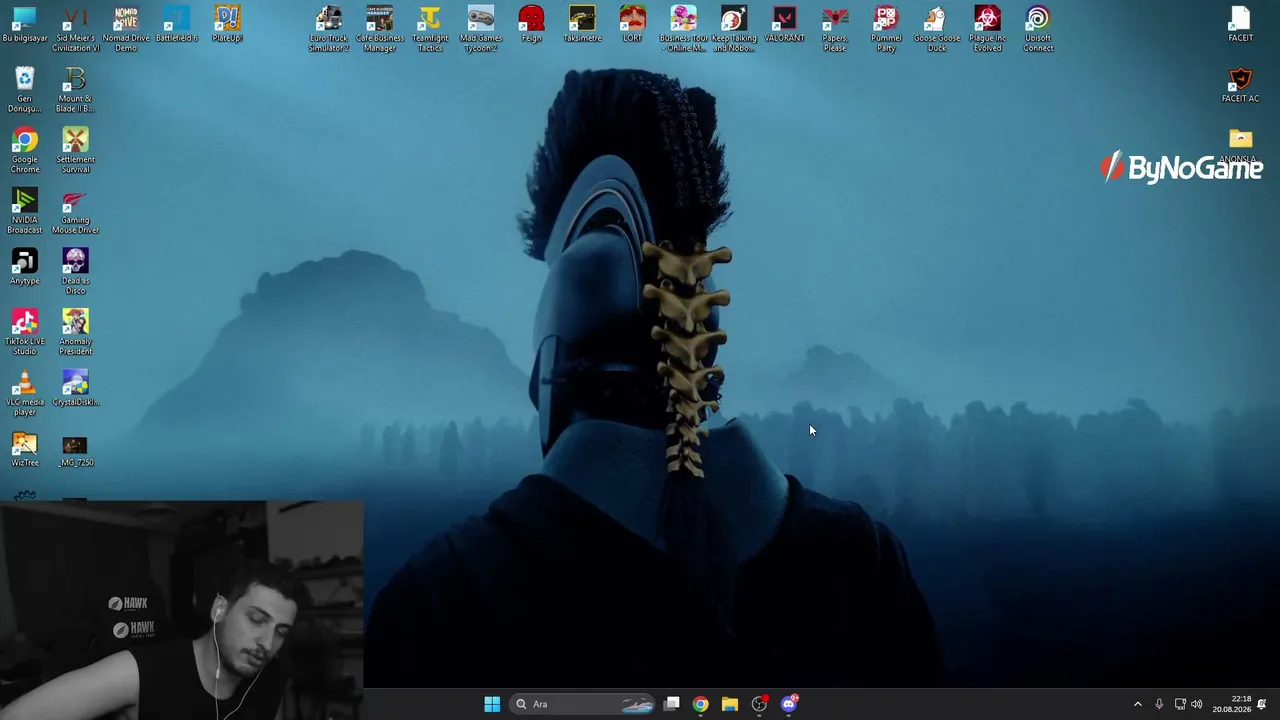Open the Bu bilgisayar desktop icon
This screenshot has height=720, width=1280.
pyautogui.click(x=25, y=25)
